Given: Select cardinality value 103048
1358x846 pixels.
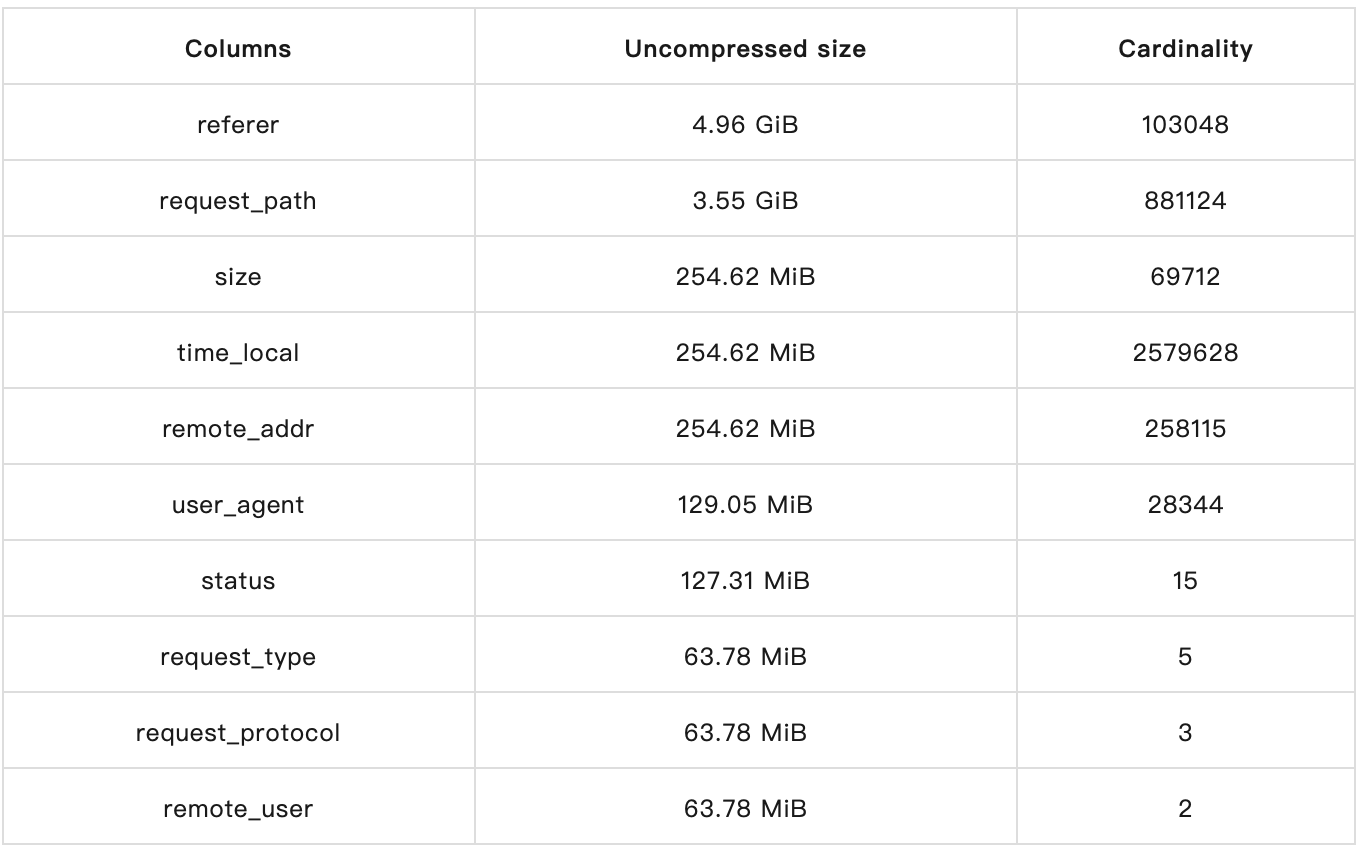Looking at the screenshot, I should [1185, 125].
